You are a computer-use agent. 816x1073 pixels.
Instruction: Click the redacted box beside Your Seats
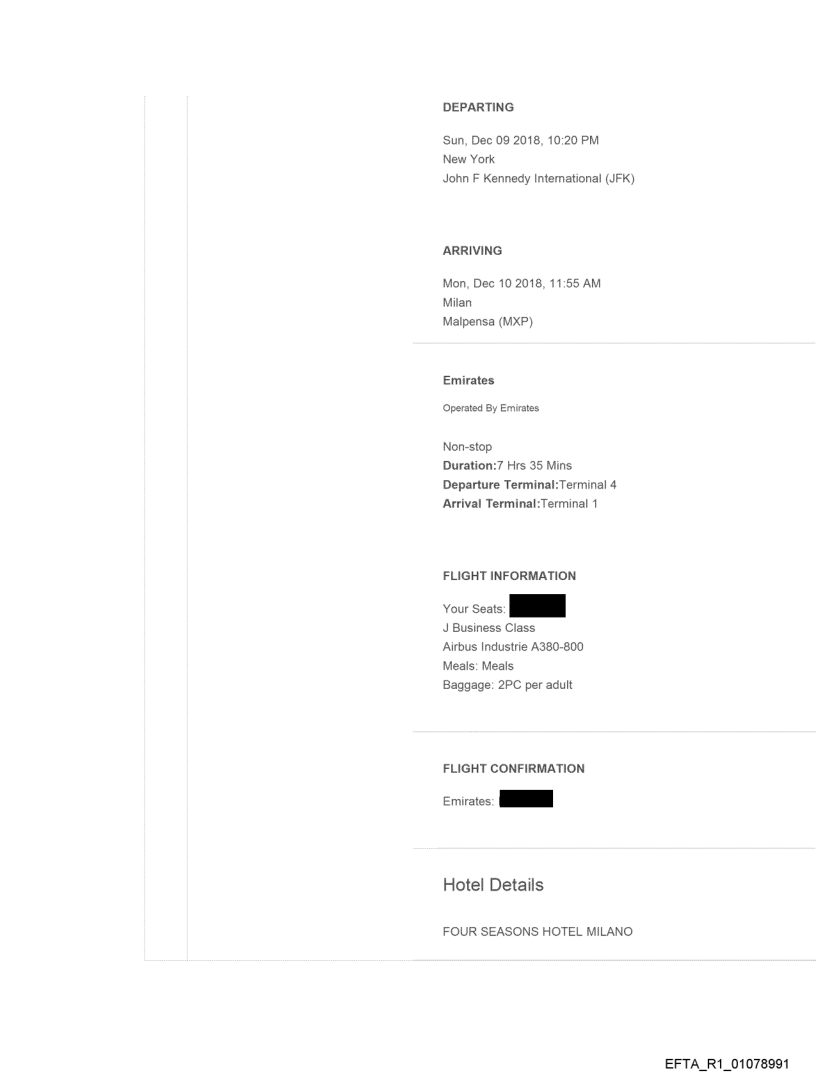coord(537,605)
